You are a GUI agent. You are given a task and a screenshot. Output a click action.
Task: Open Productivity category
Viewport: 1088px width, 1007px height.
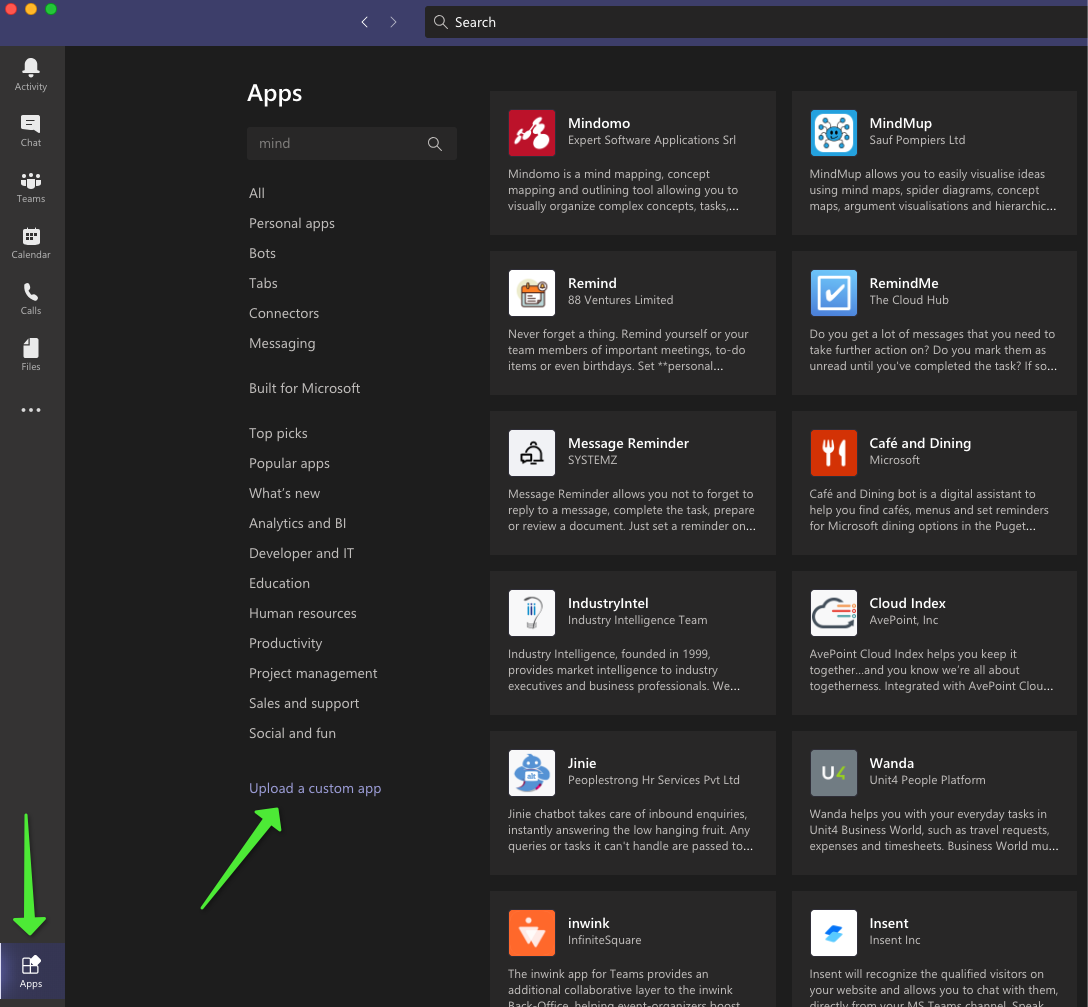pos(285,643)
